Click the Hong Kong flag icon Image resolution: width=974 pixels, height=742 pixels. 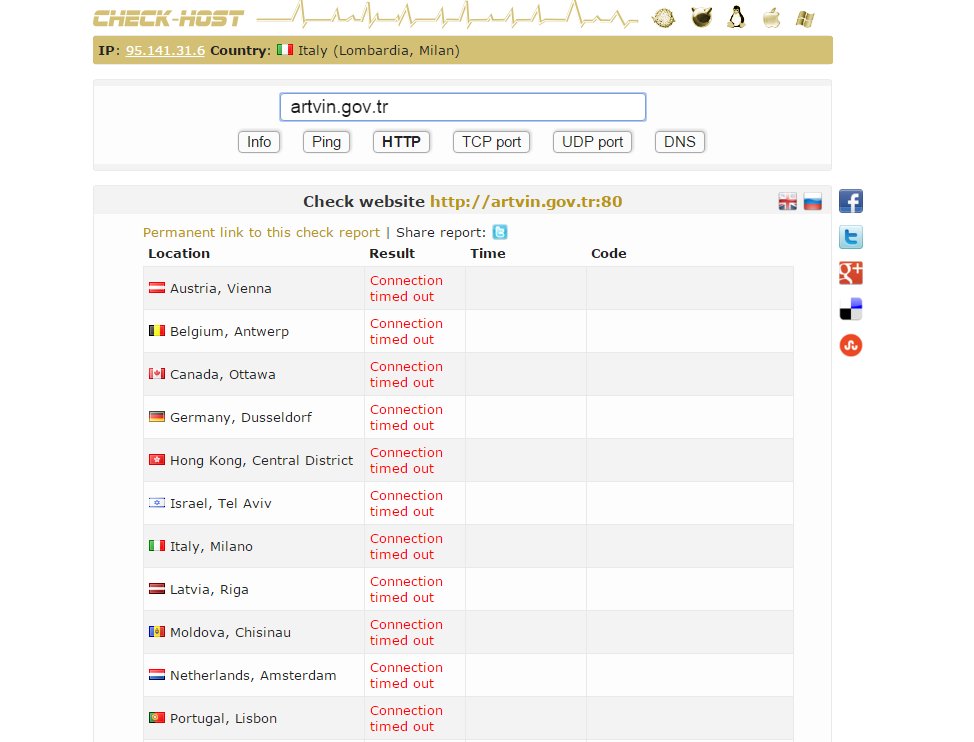click(x=157, y=459)
